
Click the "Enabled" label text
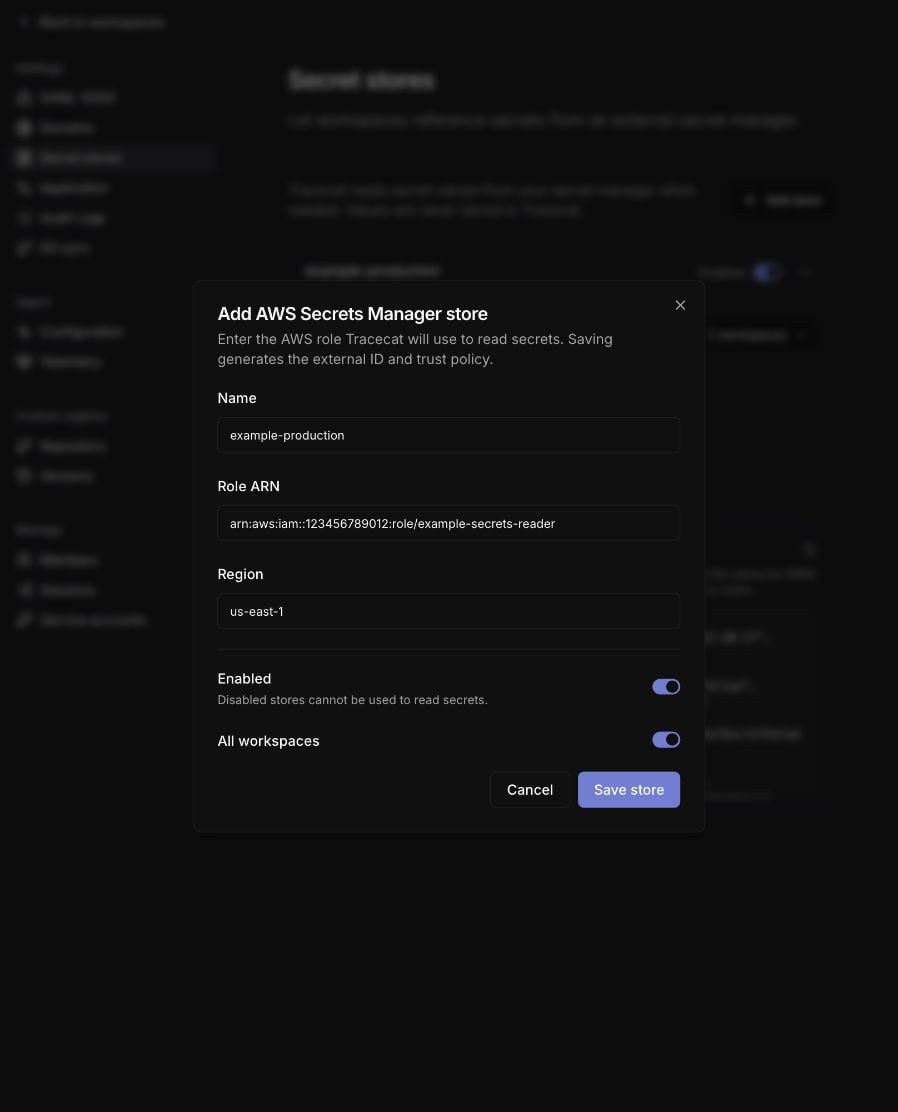[244, 679]
